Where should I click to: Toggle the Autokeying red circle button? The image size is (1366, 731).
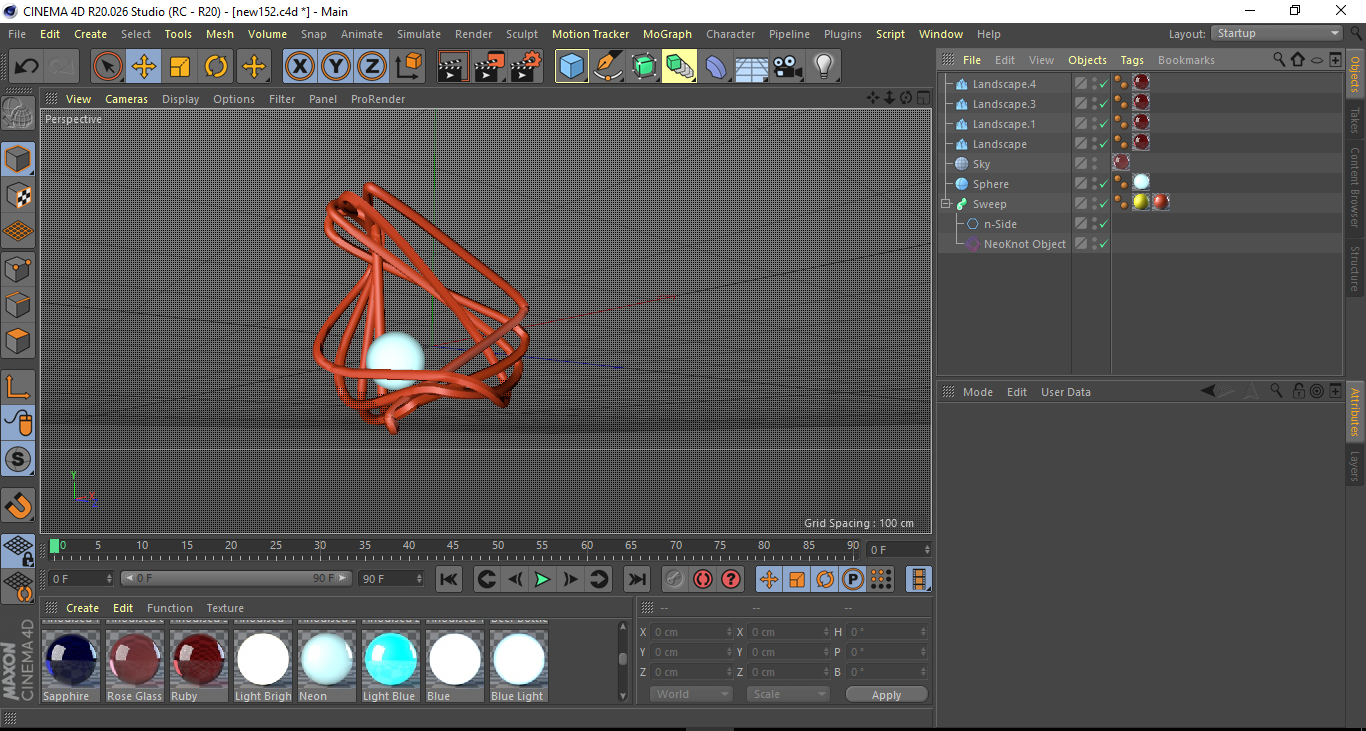703,579
